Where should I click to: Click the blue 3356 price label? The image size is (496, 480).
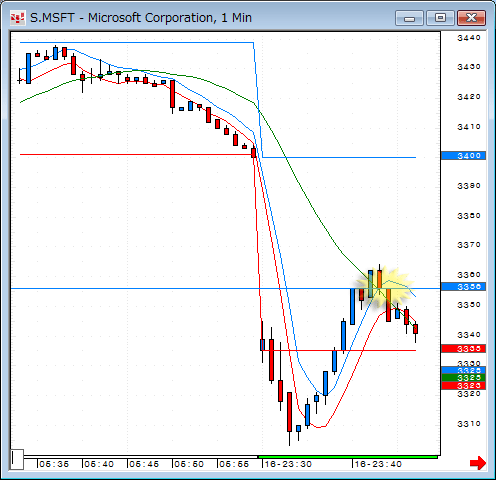click(463, 287)
